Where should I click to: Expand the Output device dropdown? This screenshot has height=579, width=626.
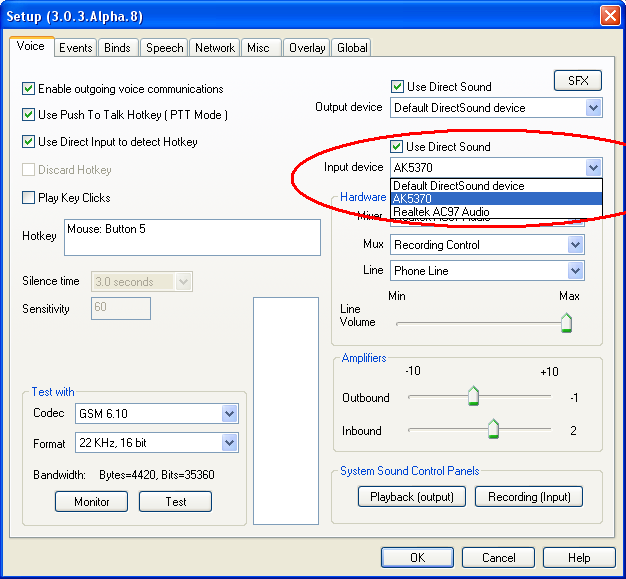(593, 108)
